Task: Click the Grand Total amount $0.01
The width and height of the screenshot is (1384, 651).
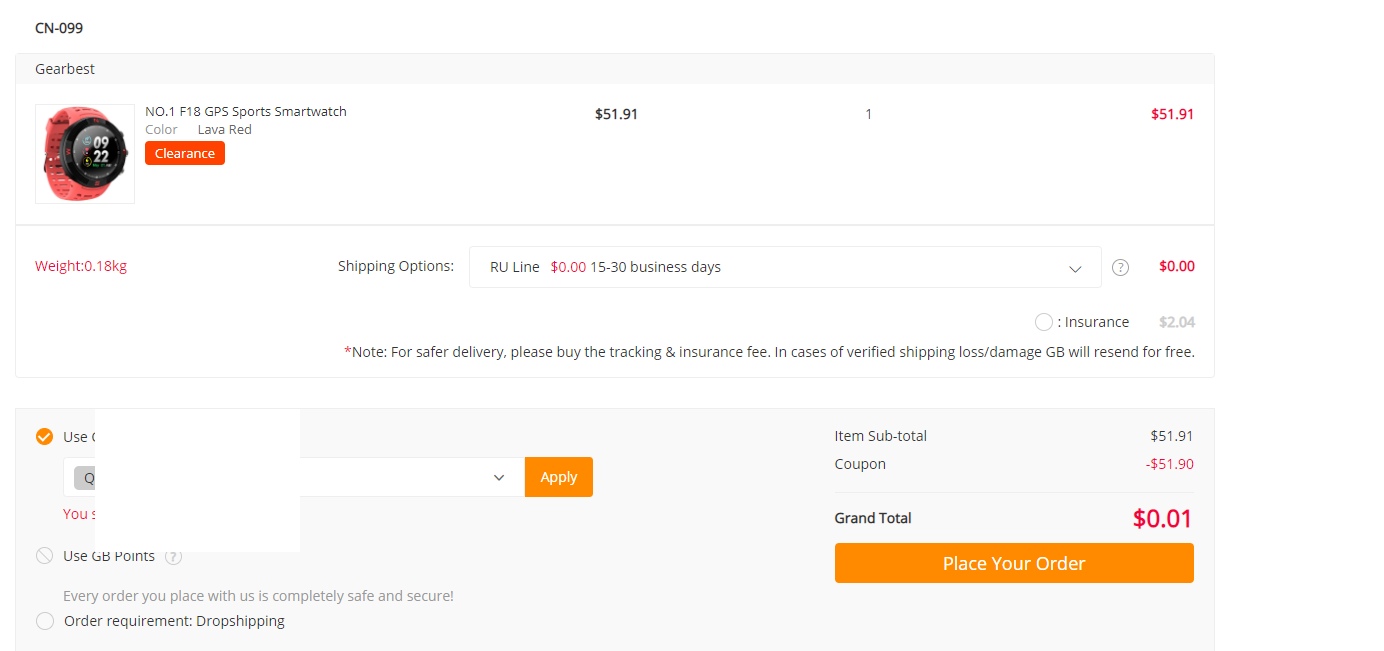Action: [1162, 518]
